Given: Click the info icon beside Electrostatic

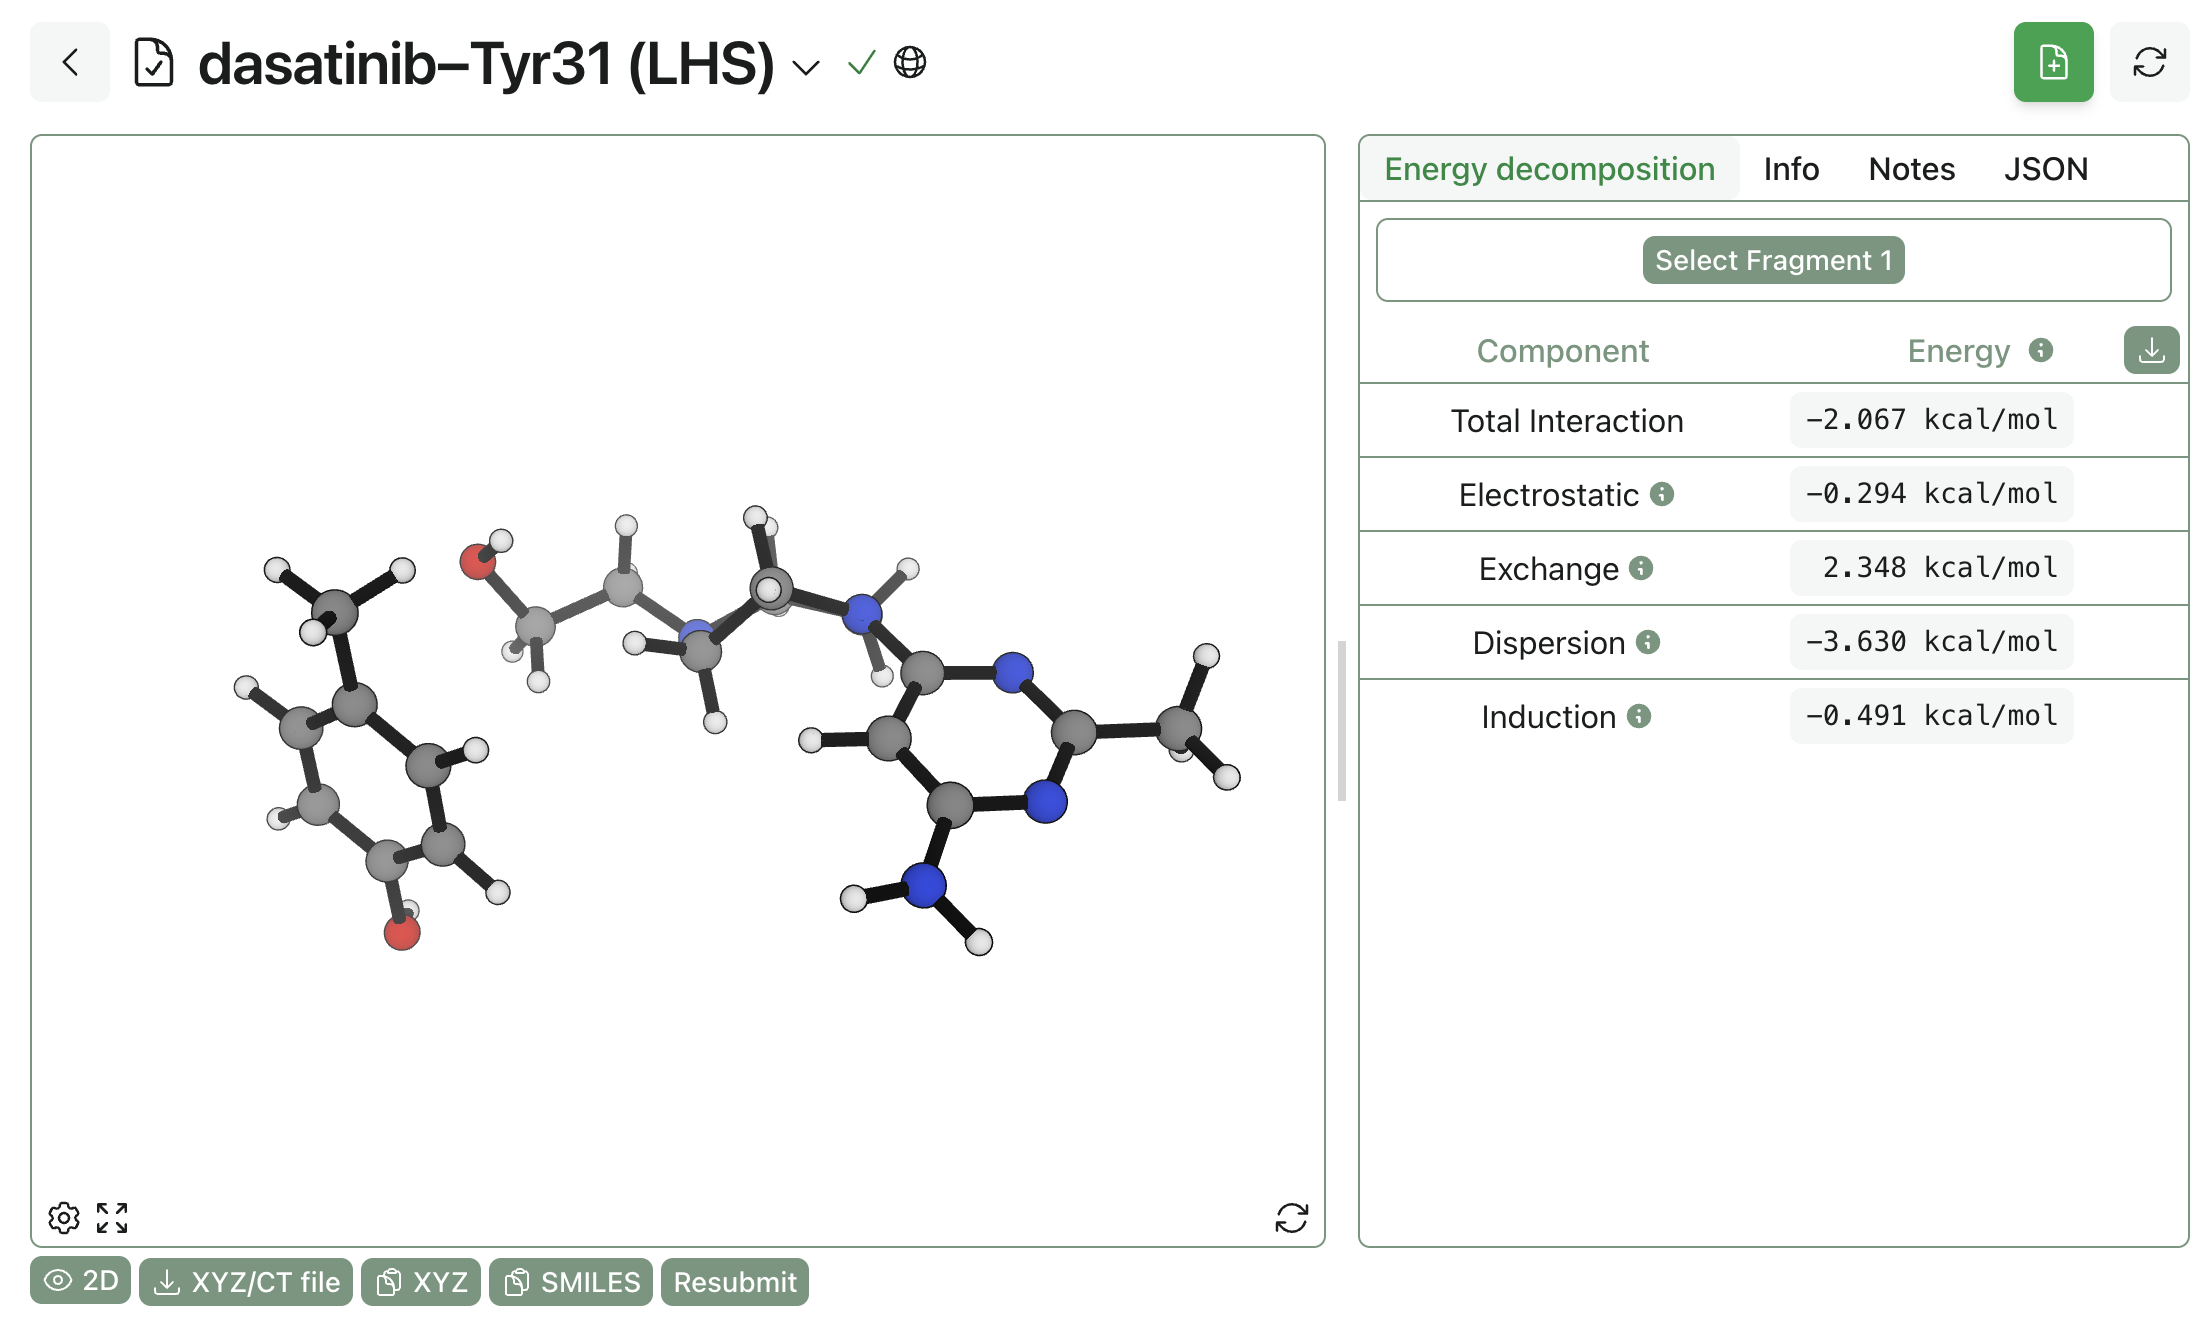Looking at the screenshot, I should coord(1662,494).
